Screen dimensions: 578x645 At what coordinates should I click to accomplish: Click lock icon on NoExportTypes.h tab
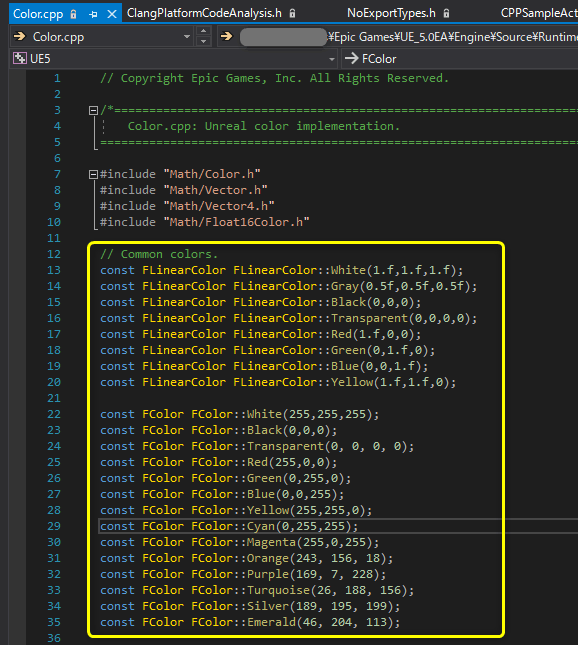(446, 14)
